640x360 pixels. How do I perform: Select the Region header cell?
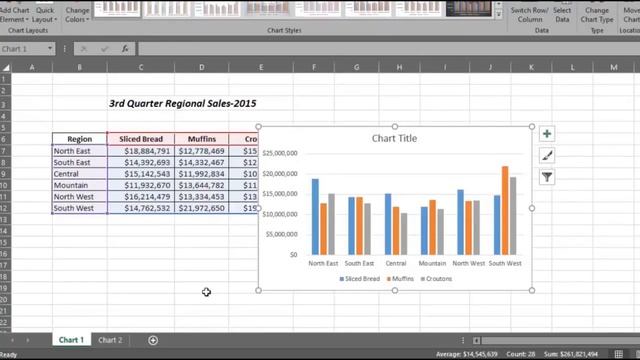[x=80, y=139]
